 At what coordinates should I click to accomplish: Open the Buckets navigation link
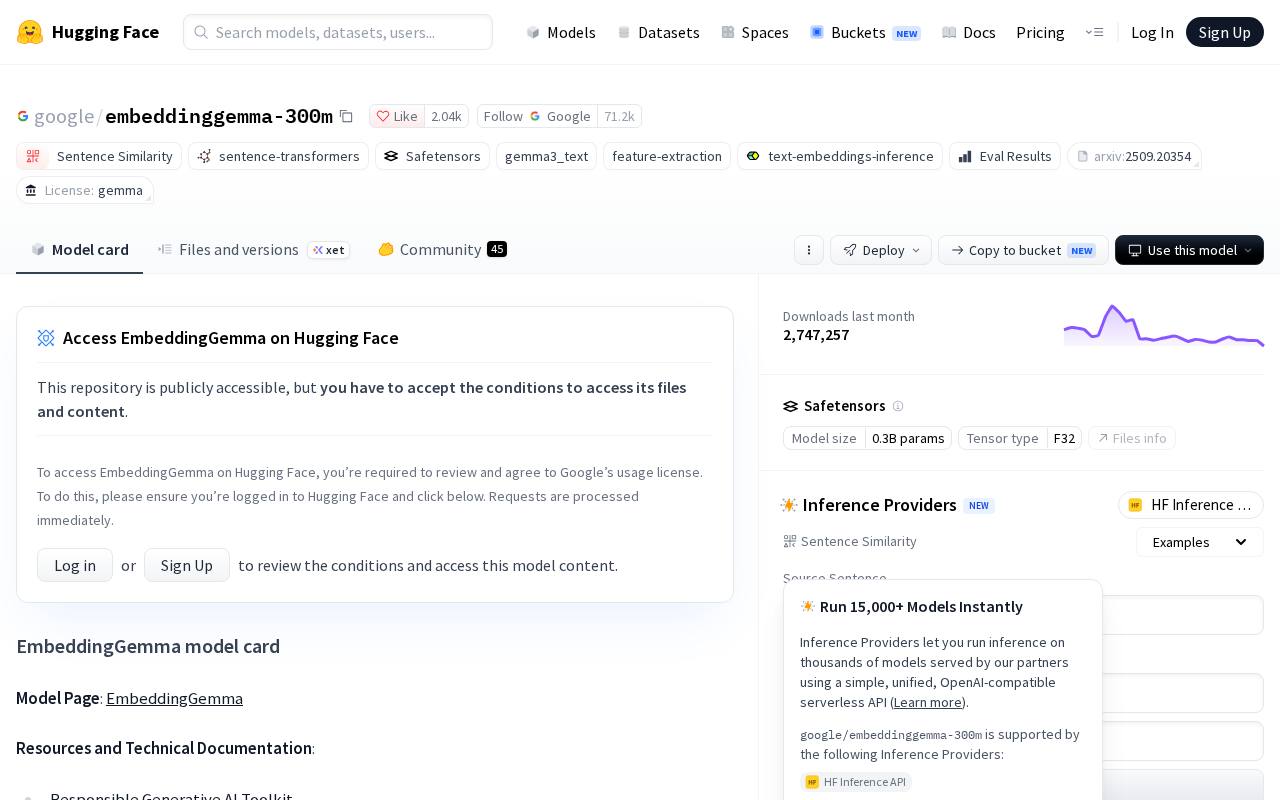[x=866, y=32]
